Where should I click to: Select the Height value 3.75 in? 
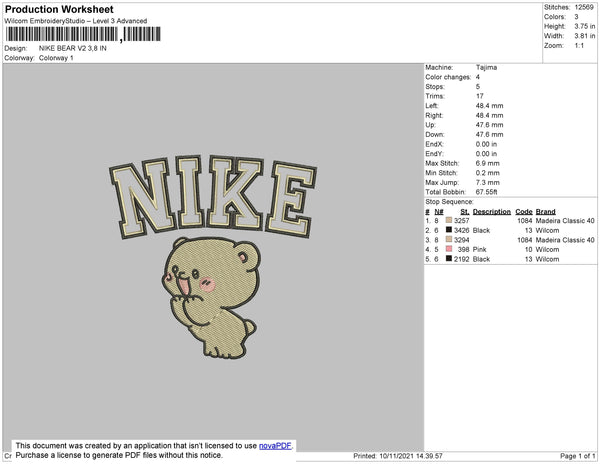(584, 26)
